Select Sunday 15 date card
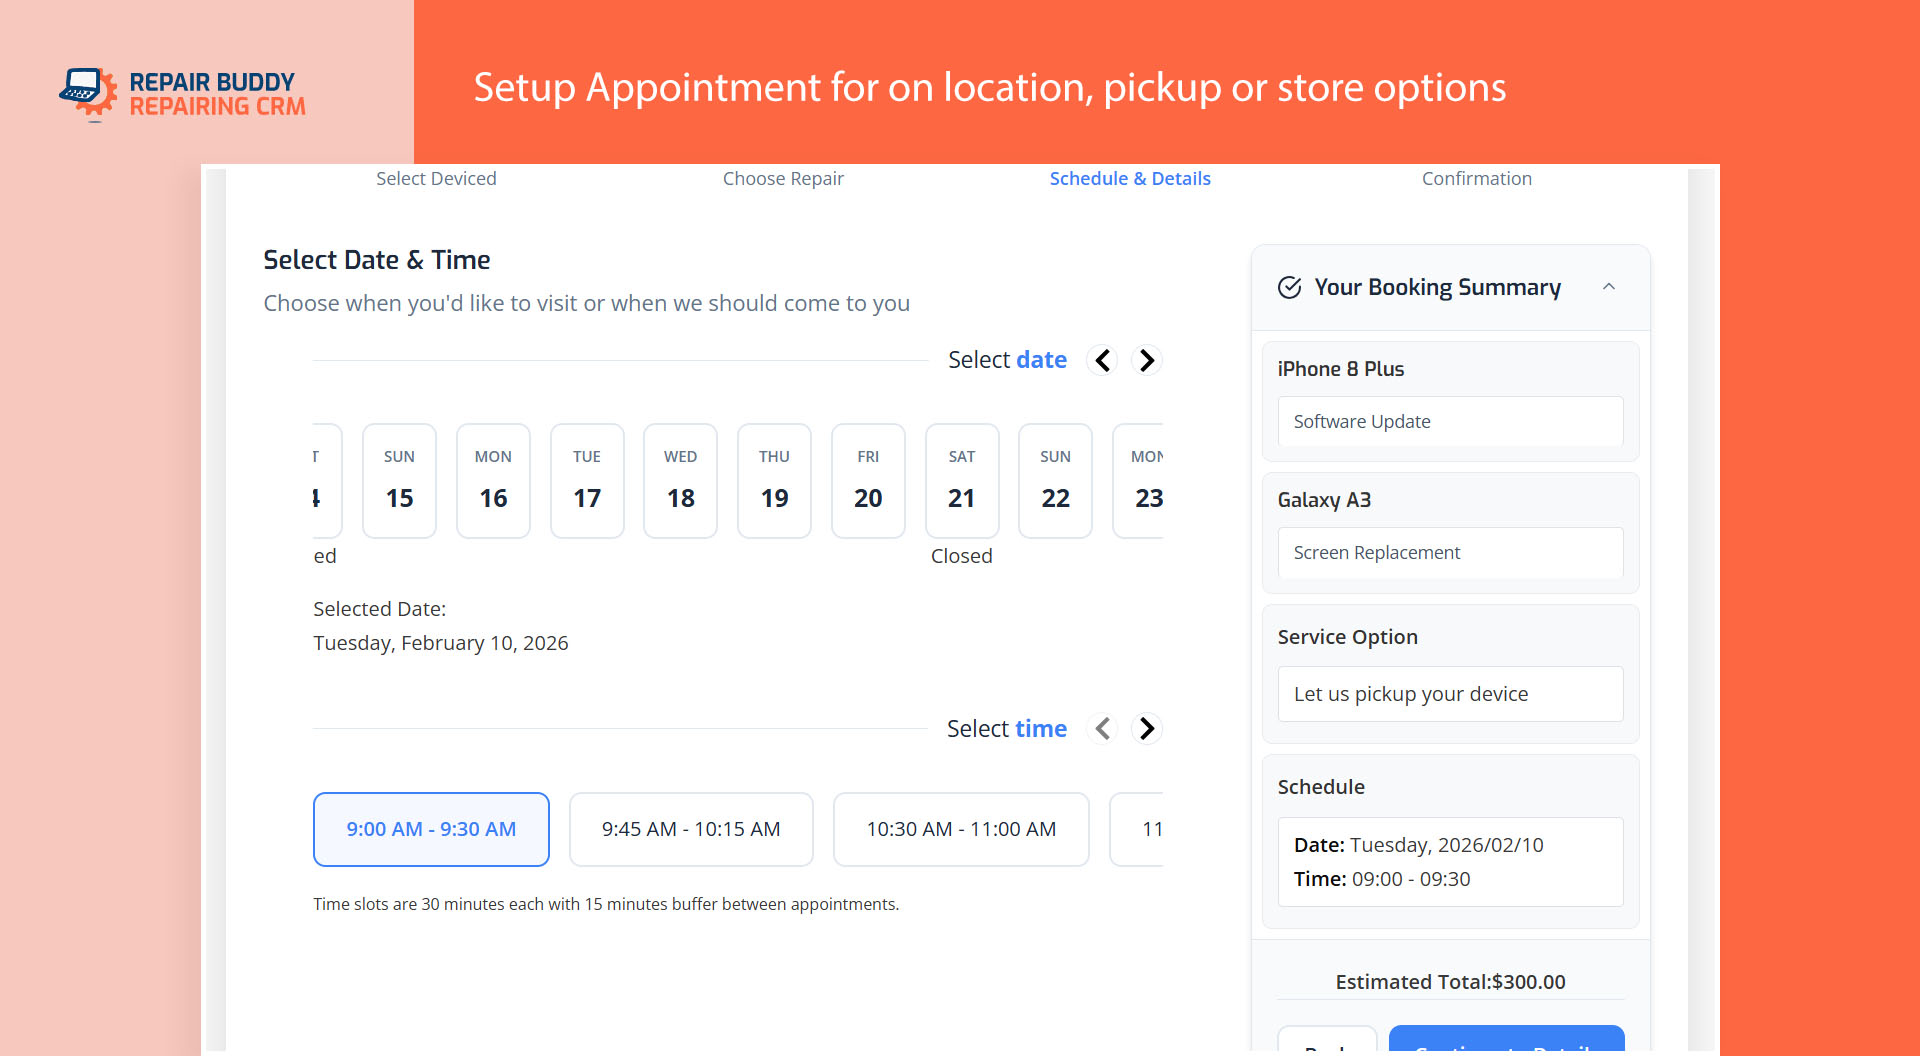 click(399, 481)
